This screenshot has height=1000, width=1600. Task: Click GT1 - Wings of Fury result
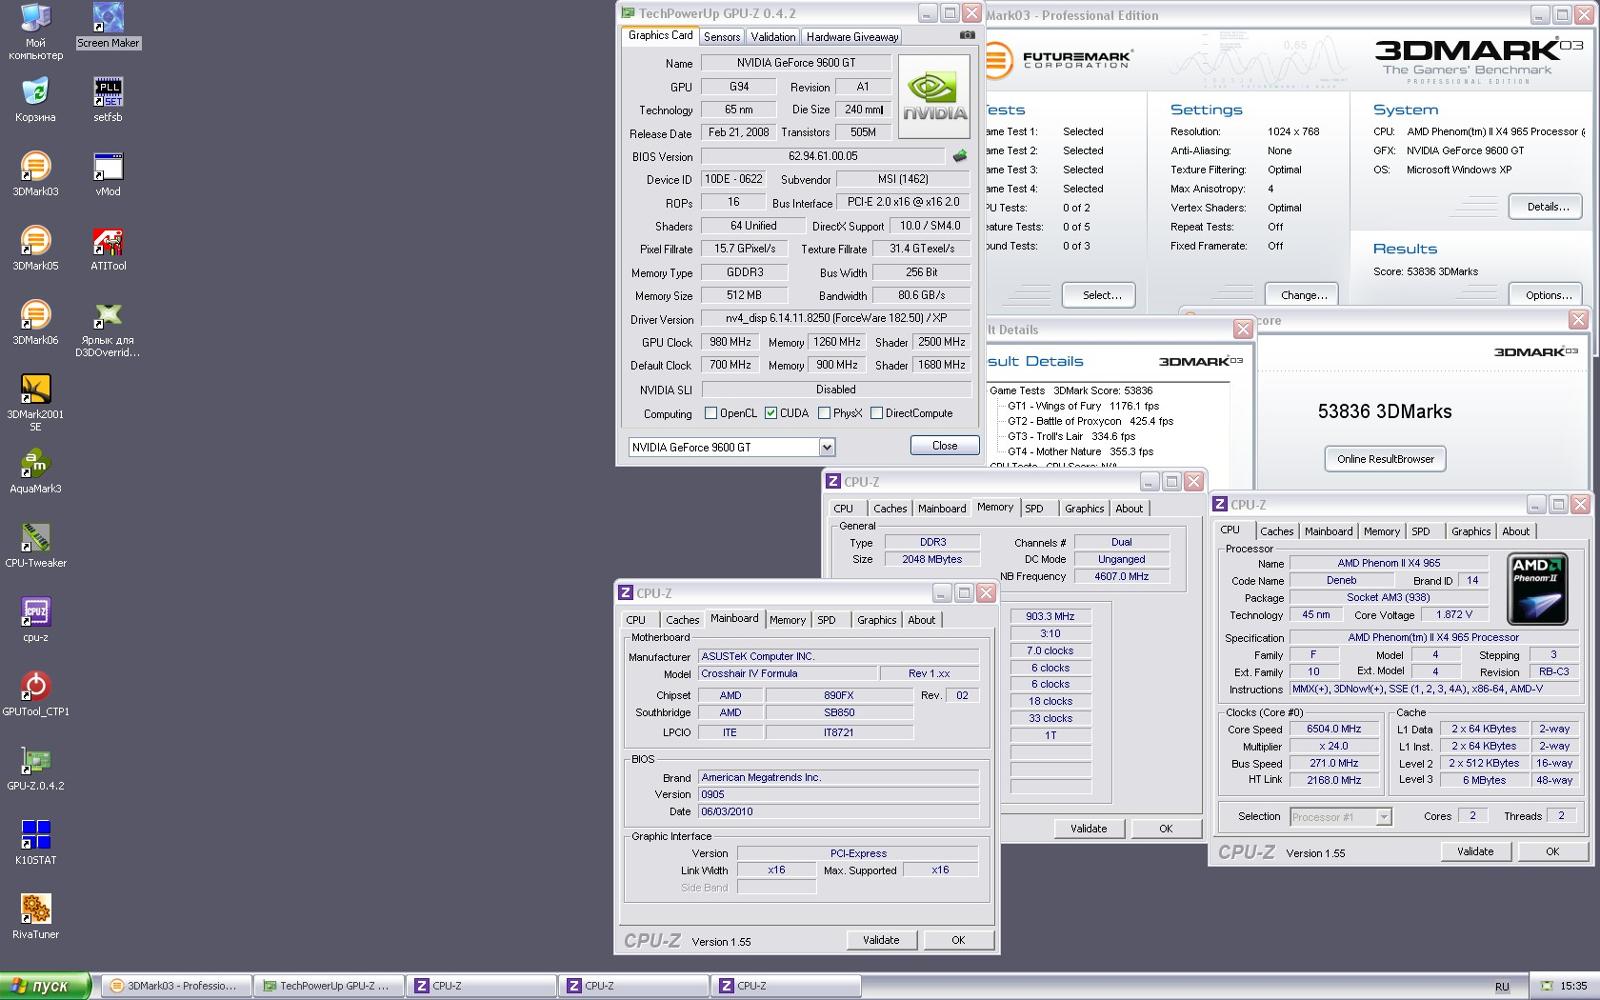(x=1083, y=406)
